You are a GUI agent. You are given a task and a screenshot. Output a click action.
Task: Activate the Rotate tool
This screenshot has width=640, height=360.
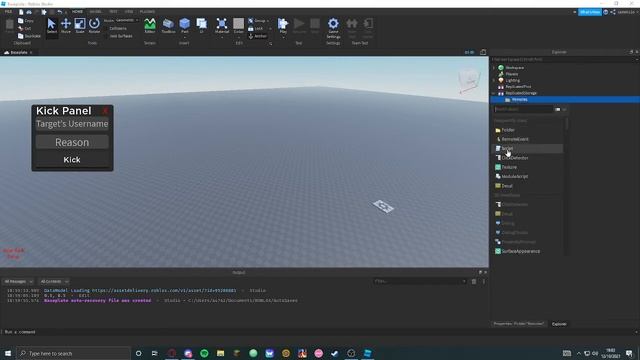(x=94, y=26)
